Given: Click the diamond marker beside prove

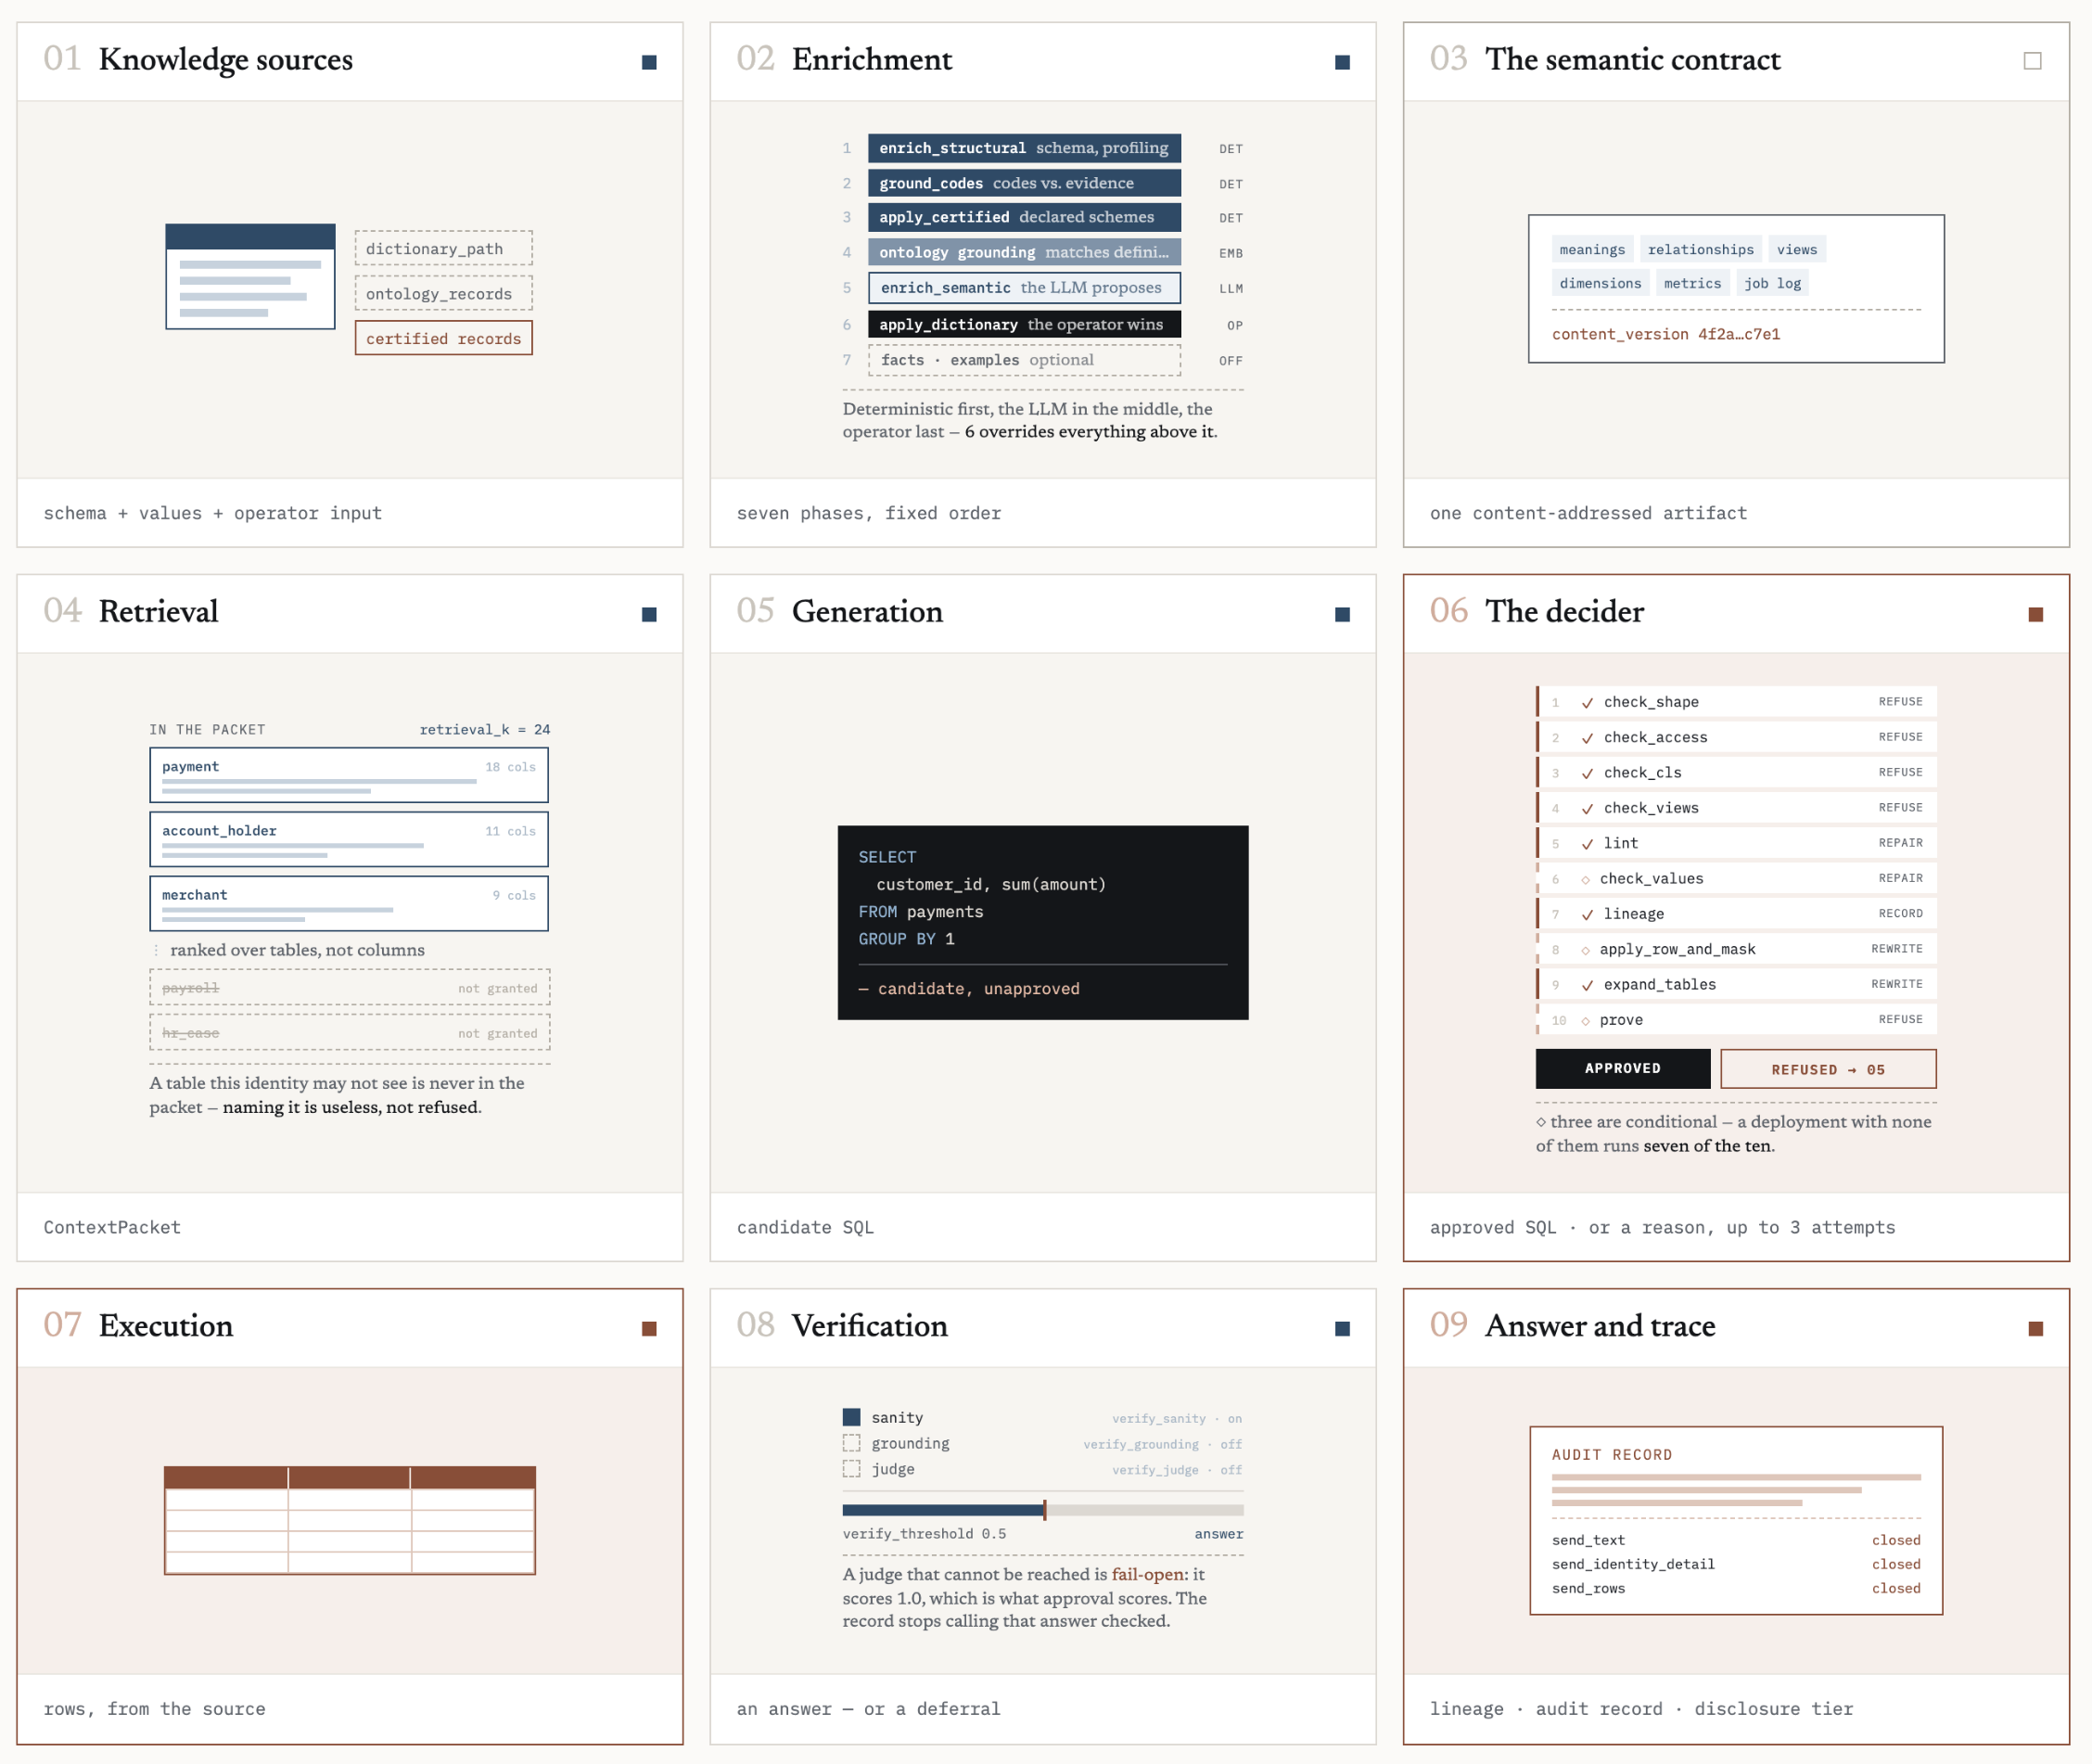Looking at the screenshot, I should click(x=1585, y=1021).
